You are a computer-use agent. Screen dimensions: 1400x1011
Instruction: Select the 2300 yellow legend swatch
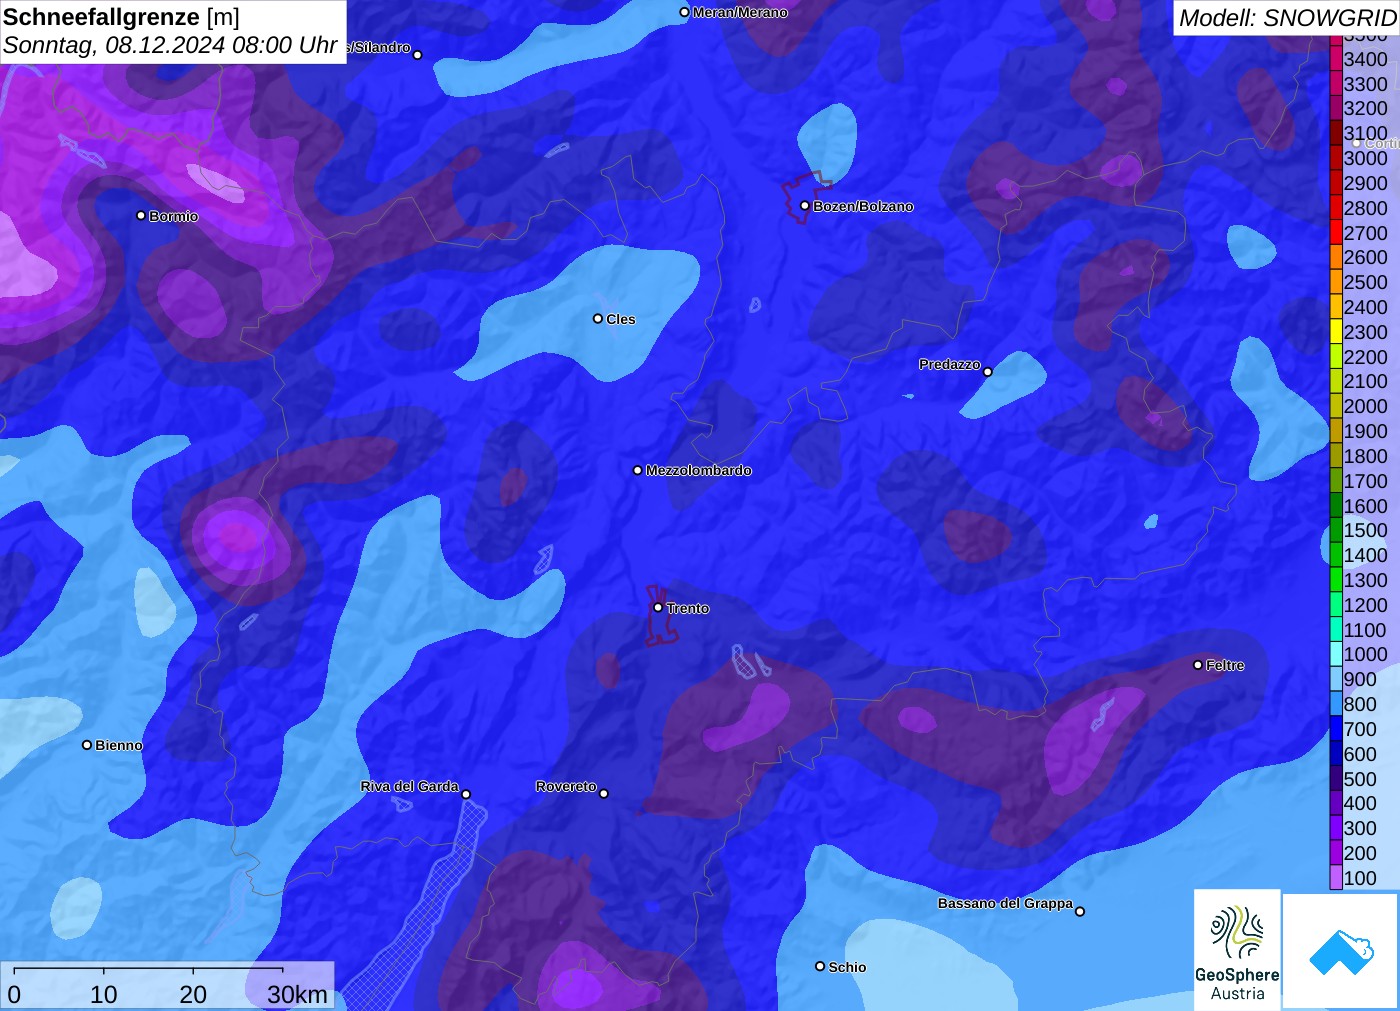(x=1335, y=332)
